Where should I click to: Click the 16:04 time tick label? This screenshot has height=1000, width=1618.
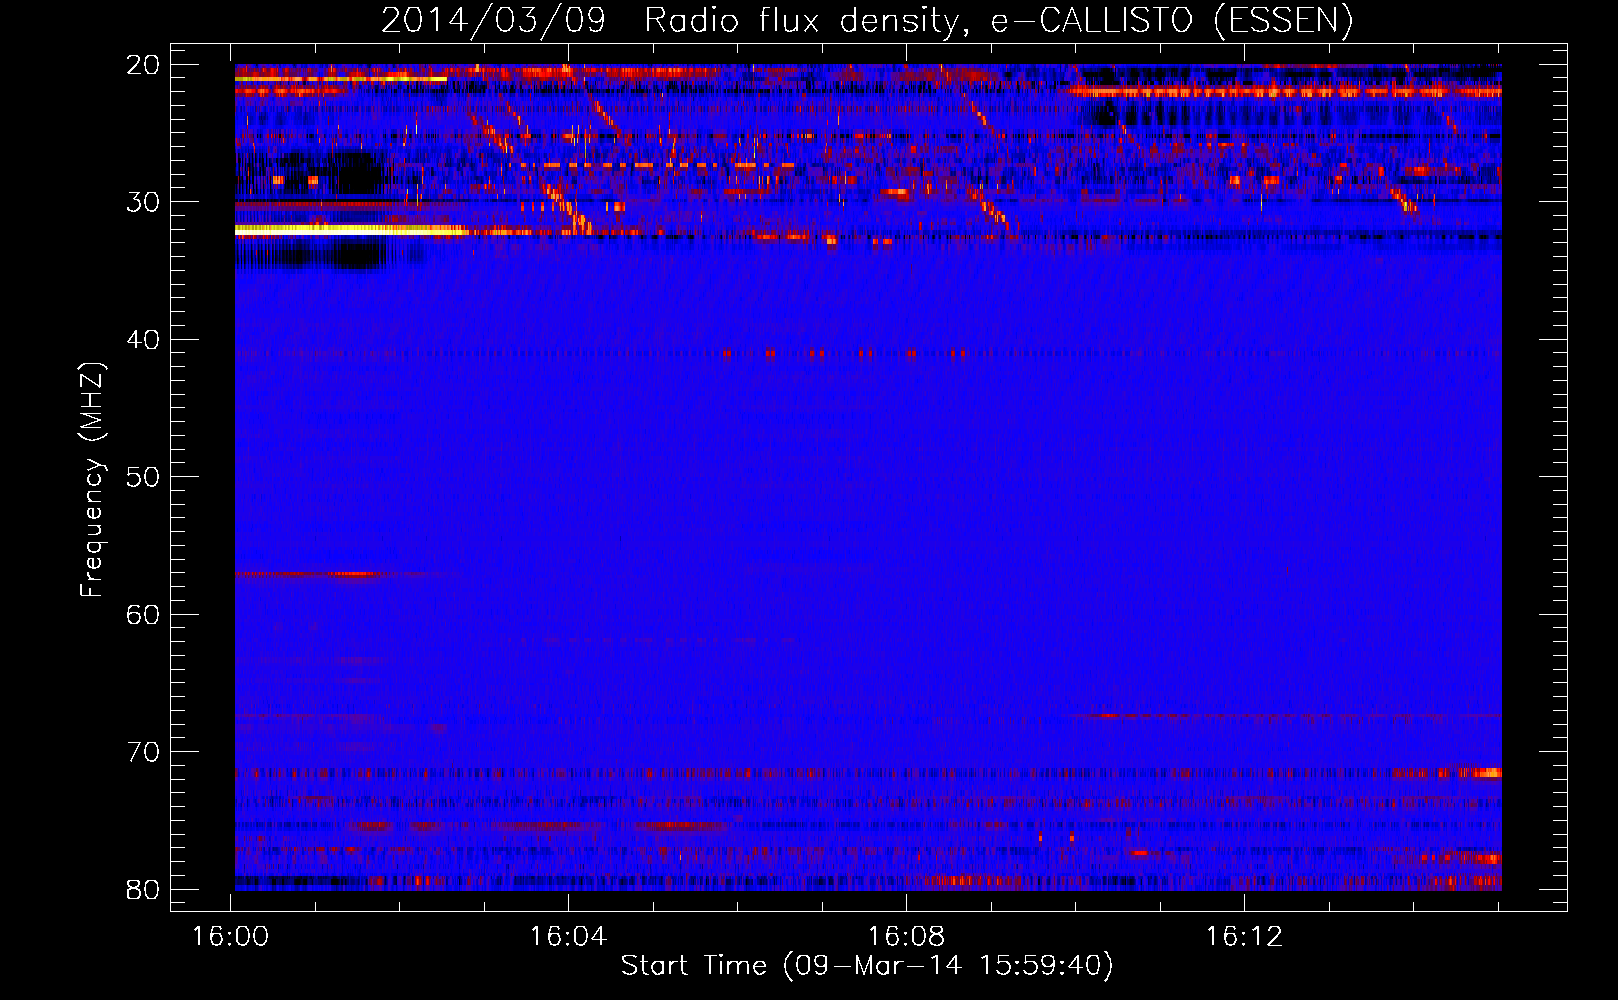569,937
